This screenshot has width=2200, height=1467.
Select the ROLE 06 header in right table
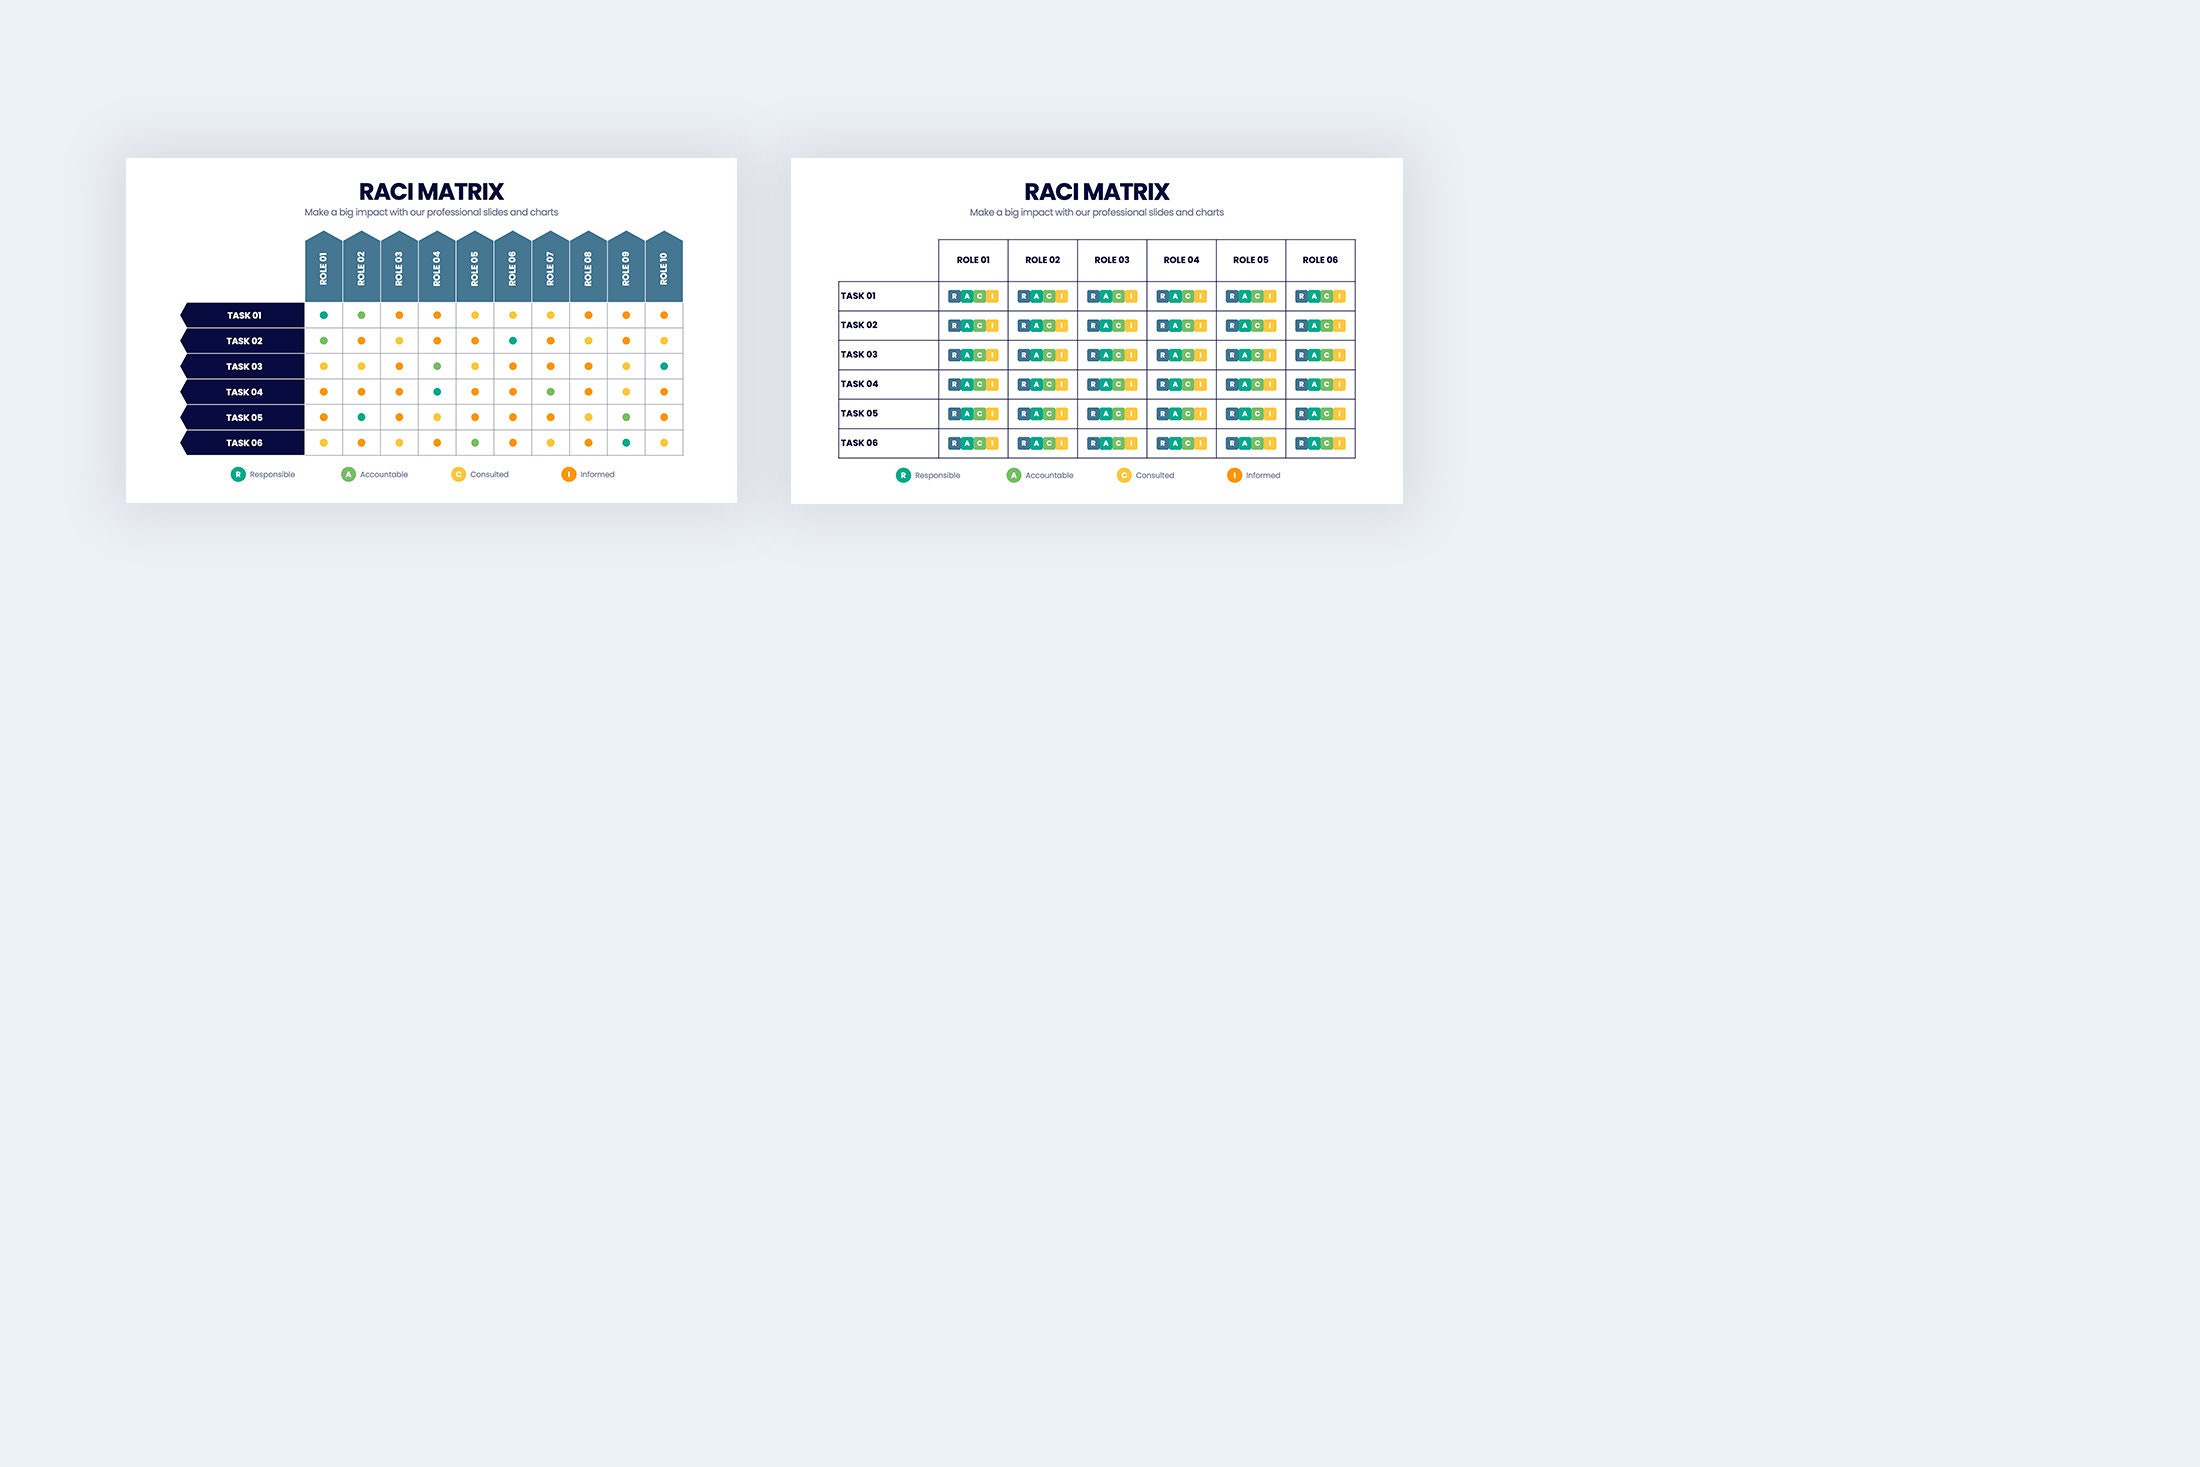point(1319,259)
